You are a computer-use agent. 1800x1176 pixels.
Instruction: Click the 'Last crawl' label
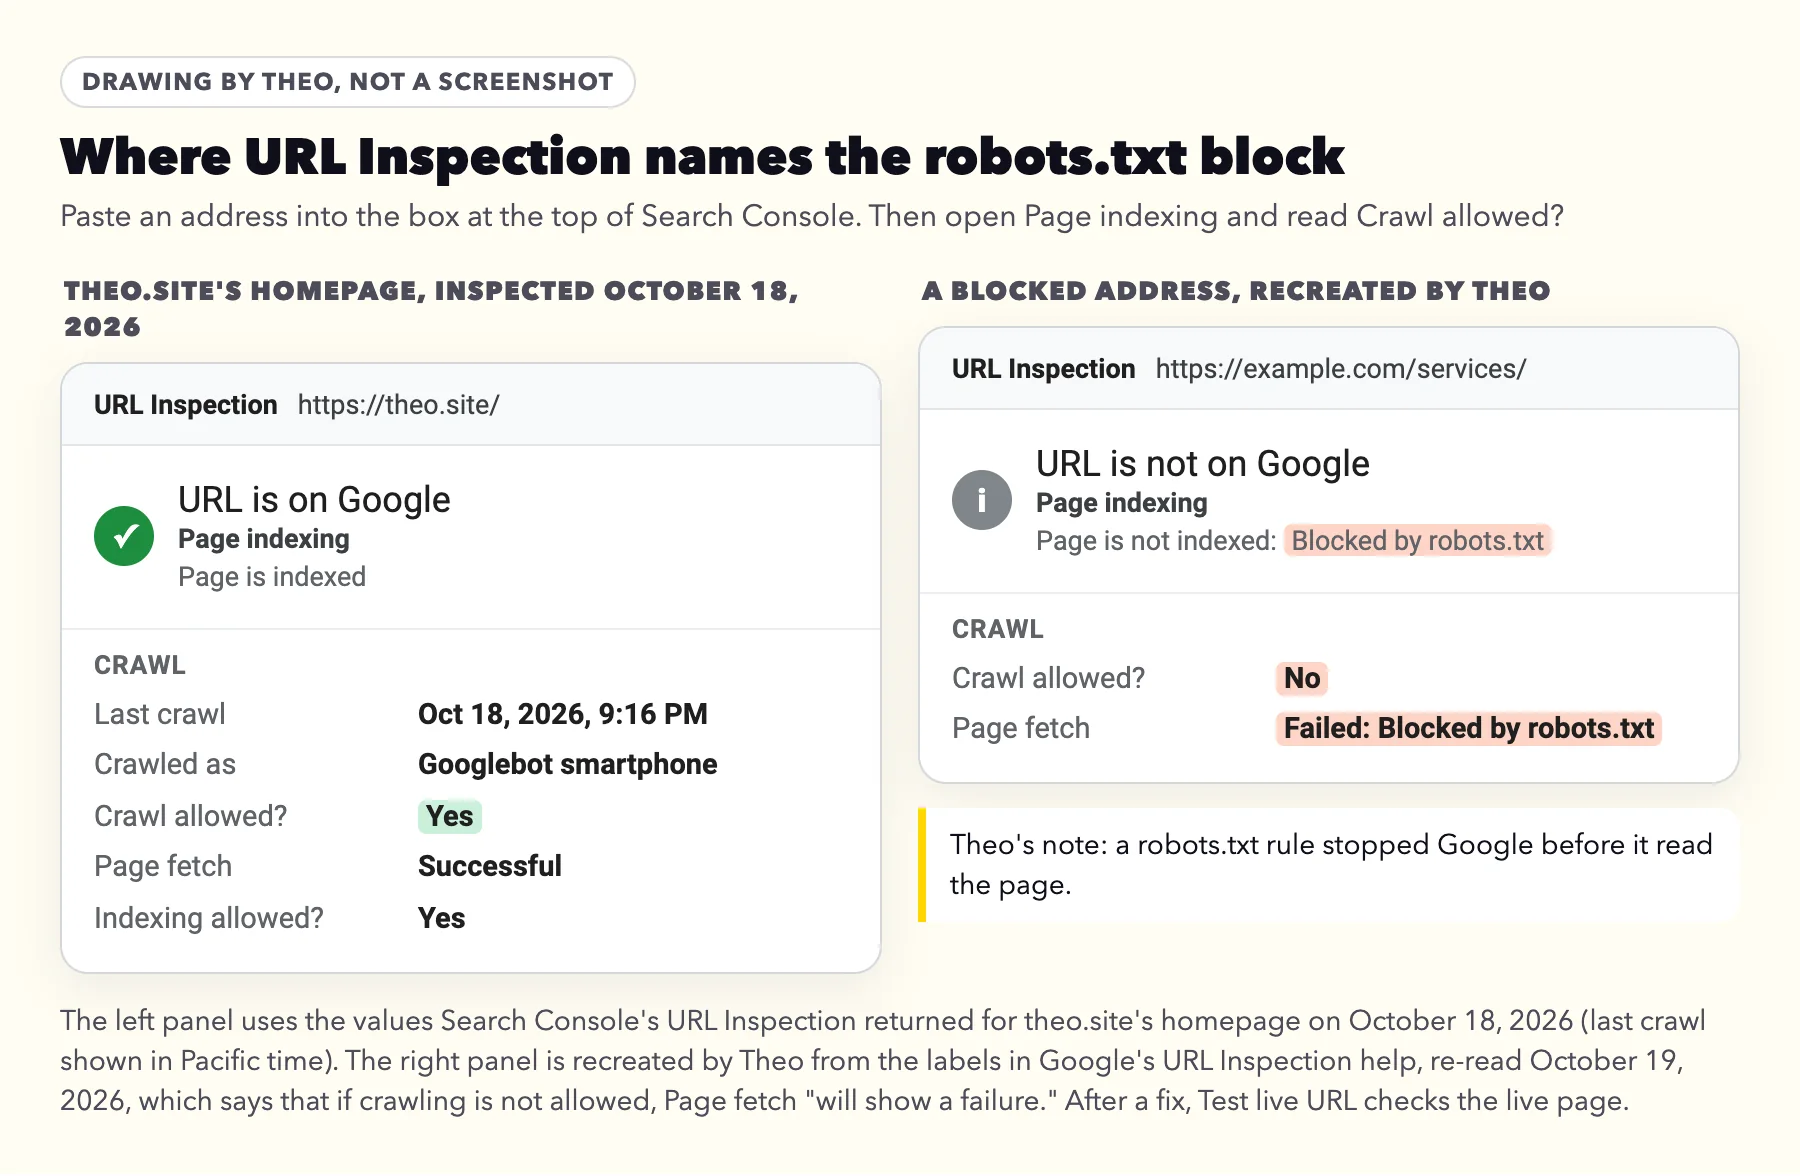coord(160,714)
